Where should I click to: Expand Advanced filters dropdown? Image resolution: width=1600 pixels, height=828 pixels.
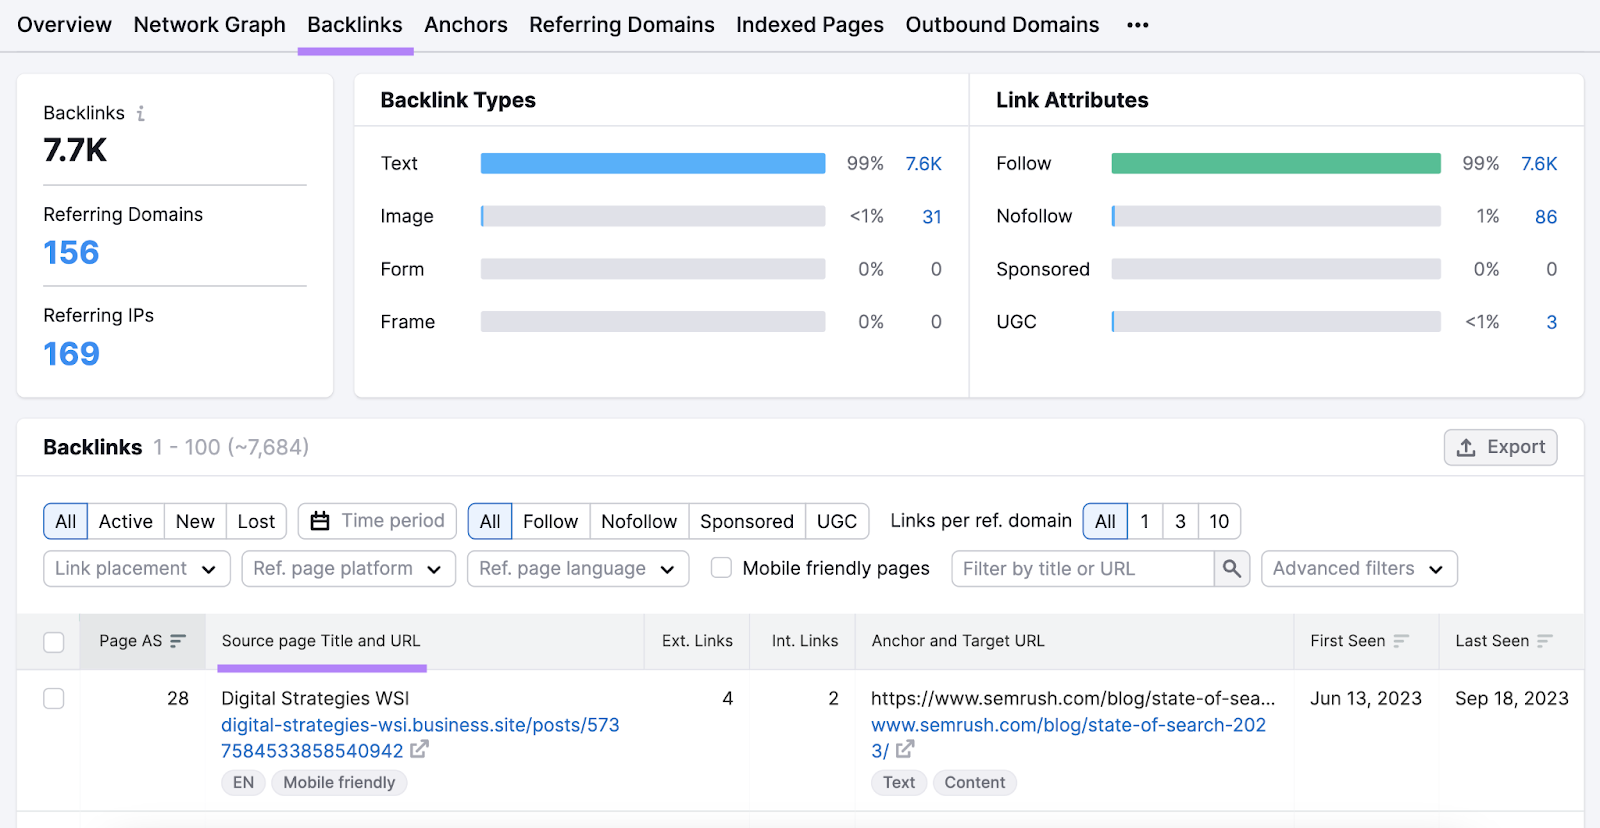(1358, 569)
